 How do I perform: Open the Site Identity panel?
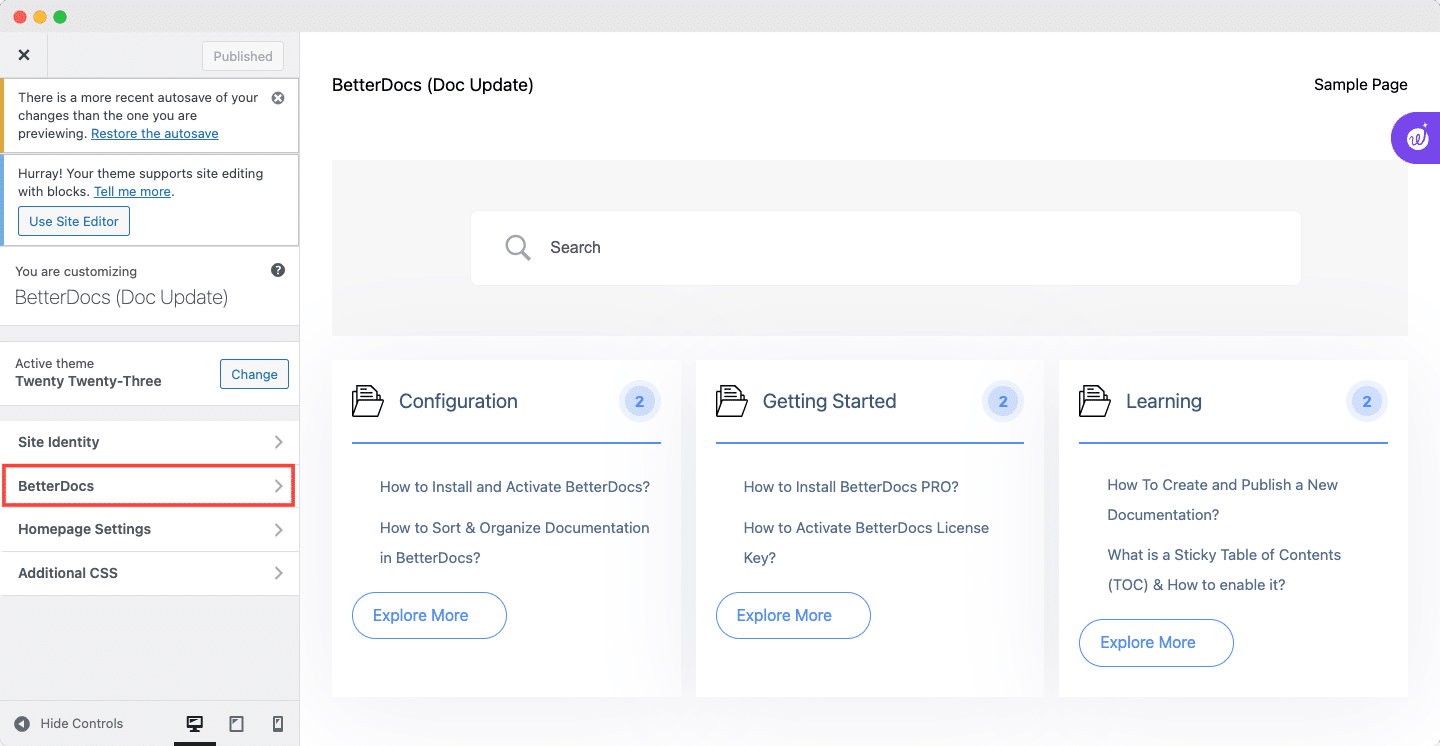[x=150, y=442]
